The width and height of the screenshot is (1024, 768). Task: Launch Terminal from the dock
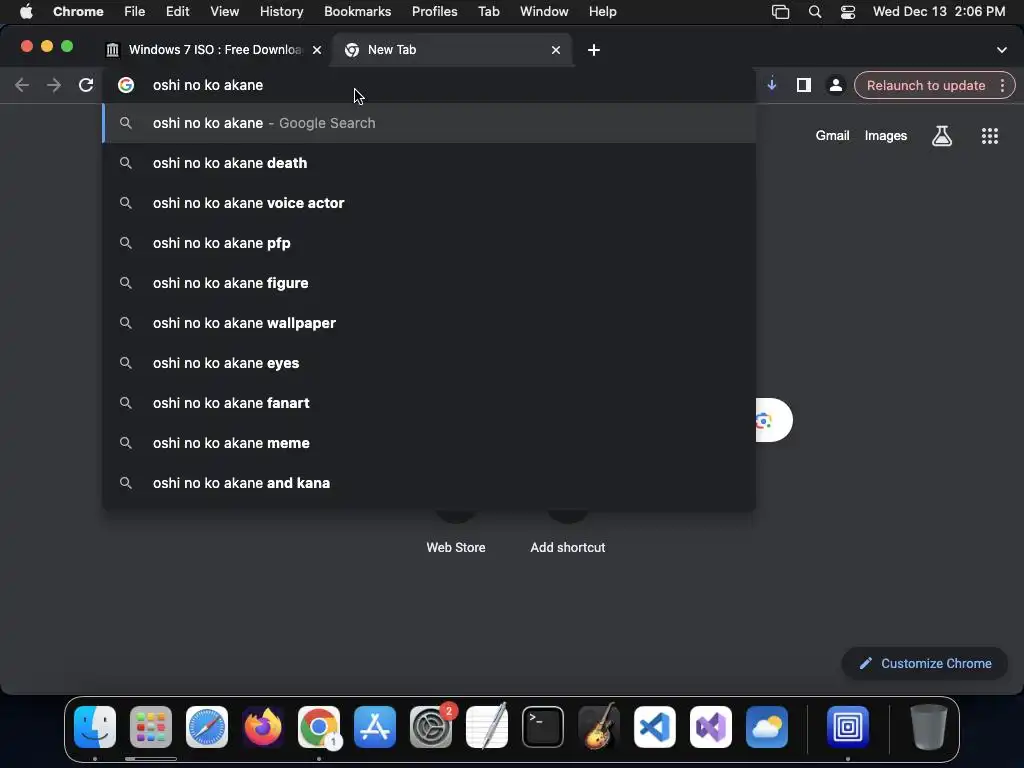543,727
